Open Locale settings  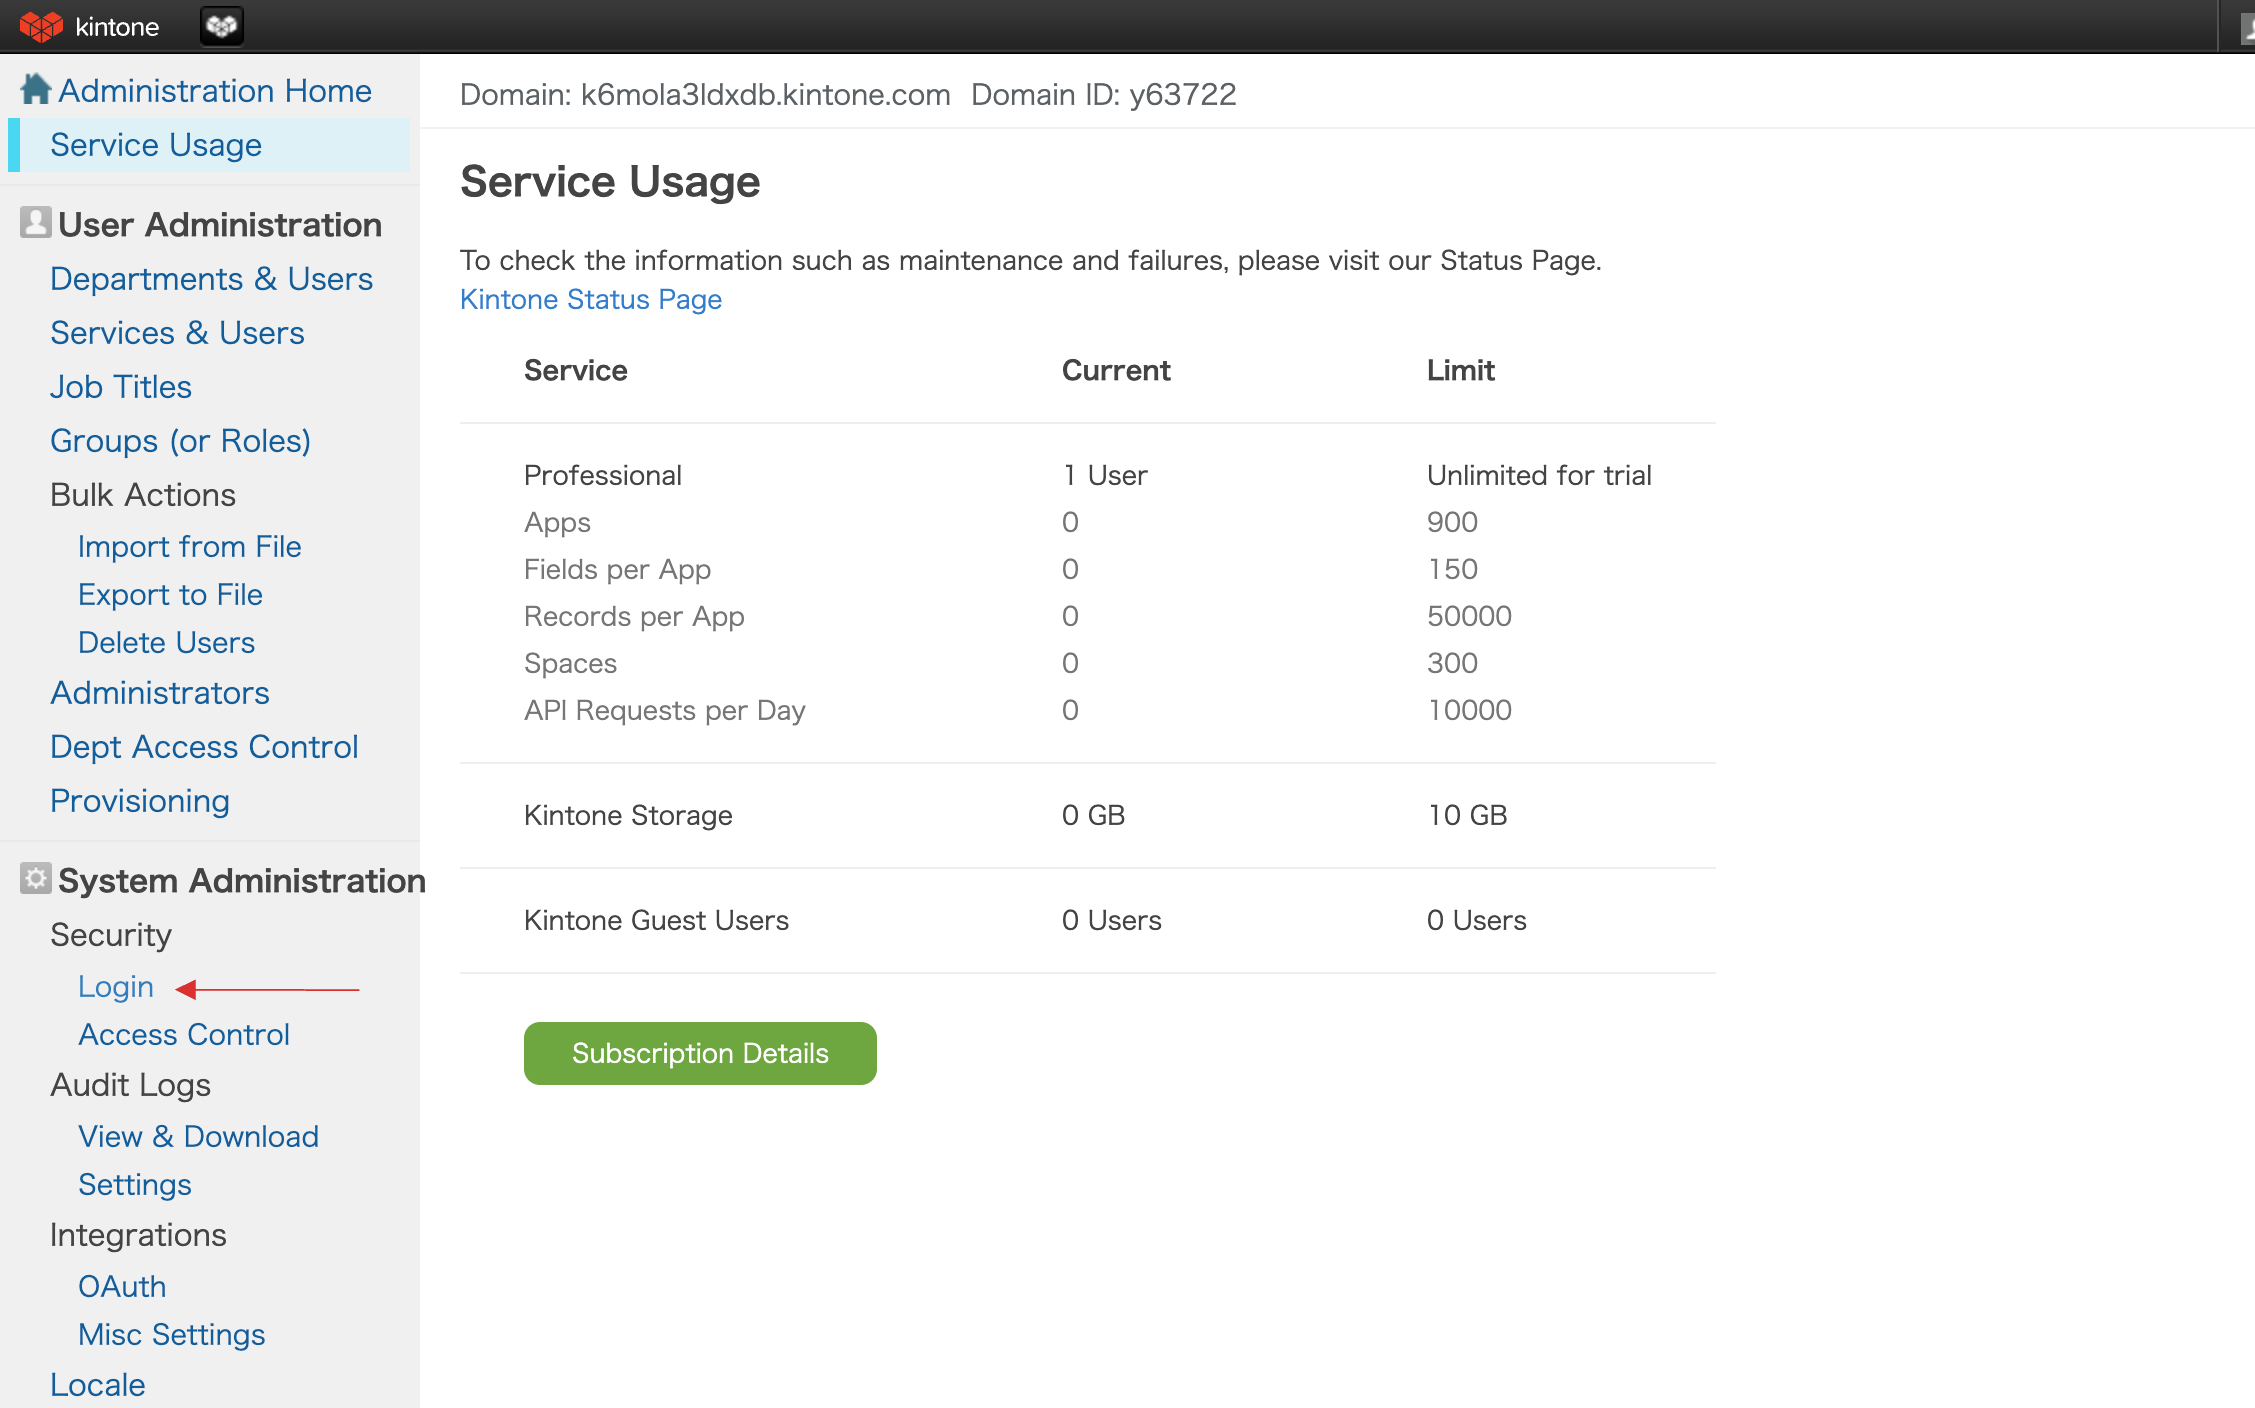(x=98, y=1385)
